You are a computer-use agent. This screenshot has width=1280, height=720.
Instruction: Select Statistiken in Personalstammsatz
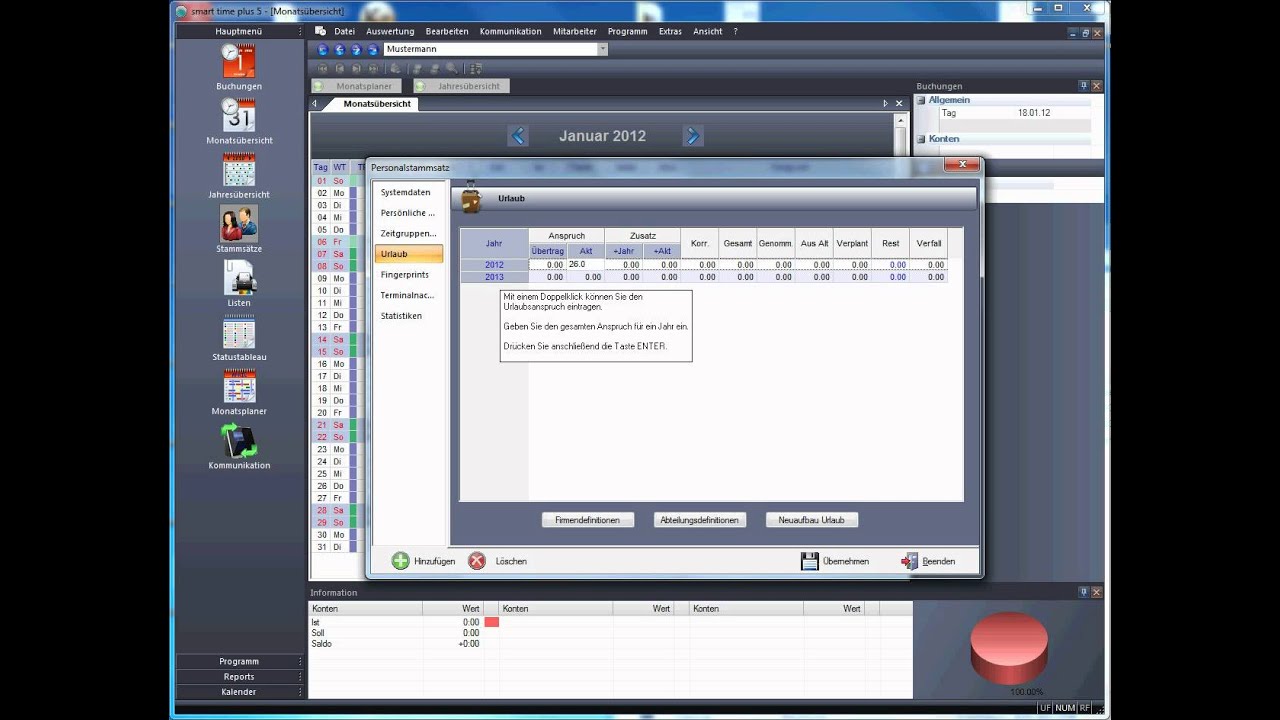coord(401,315)
